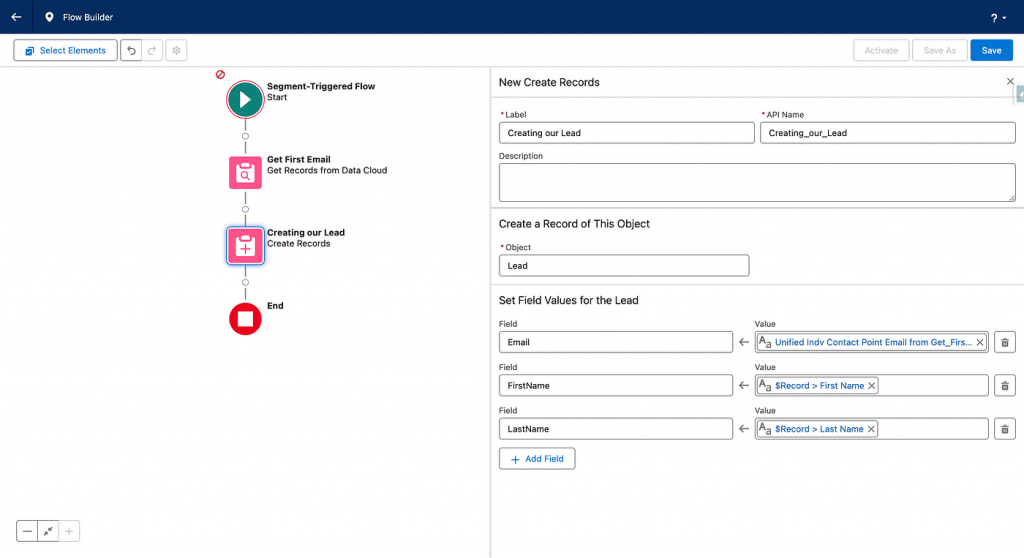Click the blue Save button
This screenshot has width=1024, height=558.
(x=991, y=51)
